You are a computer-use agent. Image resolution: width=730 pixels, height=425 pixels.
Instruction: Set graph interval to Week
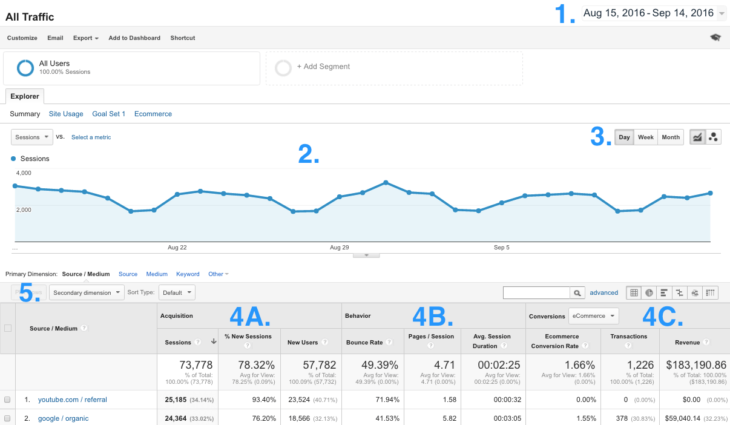tap(646, 137)
